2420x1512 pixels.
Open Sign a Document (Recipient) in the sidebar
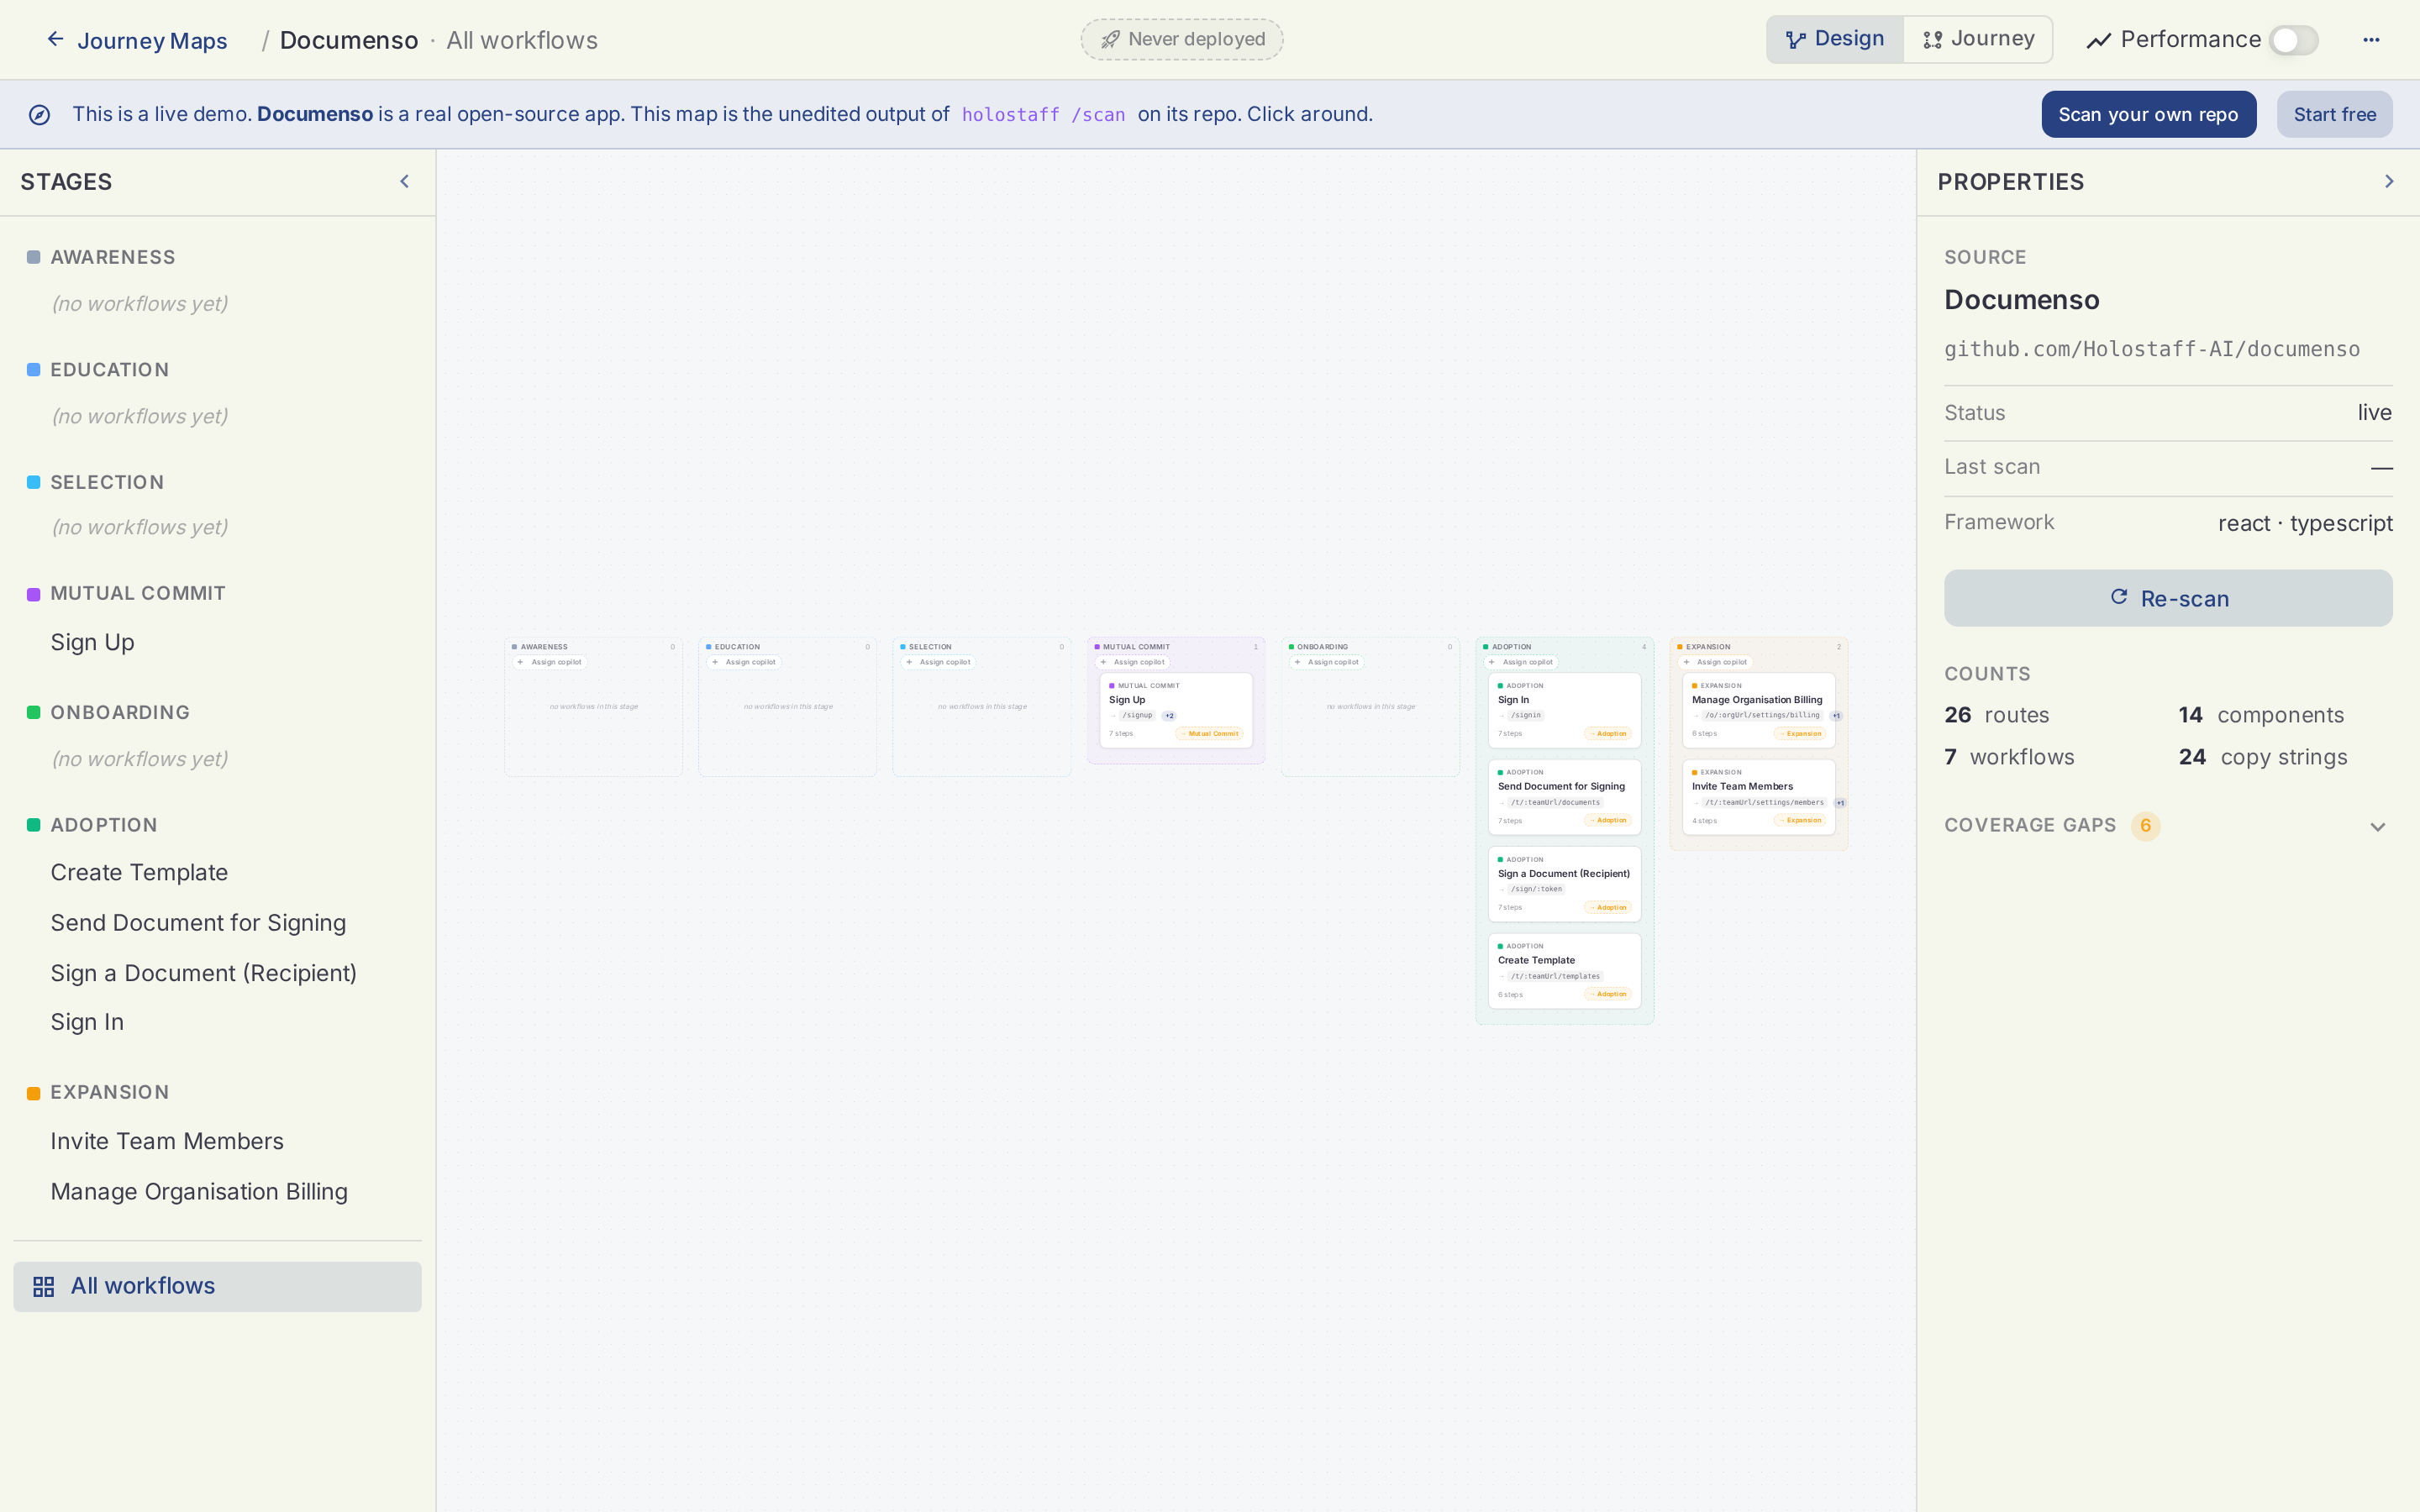tap(203, 973)
